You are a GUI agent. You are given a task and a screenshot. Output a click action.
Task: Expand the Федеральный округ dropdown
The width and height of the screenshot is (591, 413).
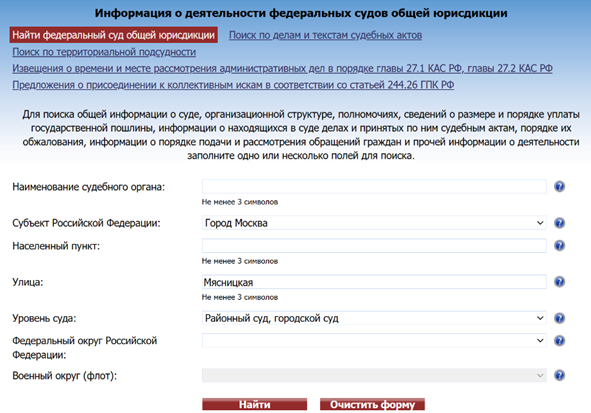(374, 341)
